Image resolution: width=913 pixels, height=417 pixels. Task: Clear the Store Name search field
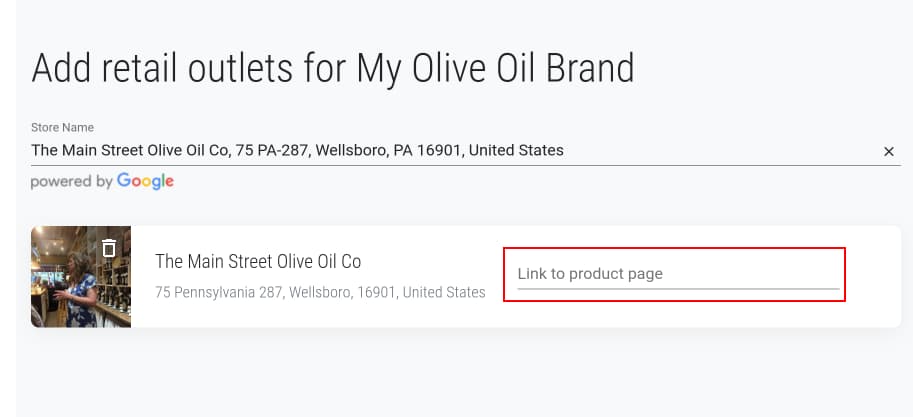coord(889,151)
